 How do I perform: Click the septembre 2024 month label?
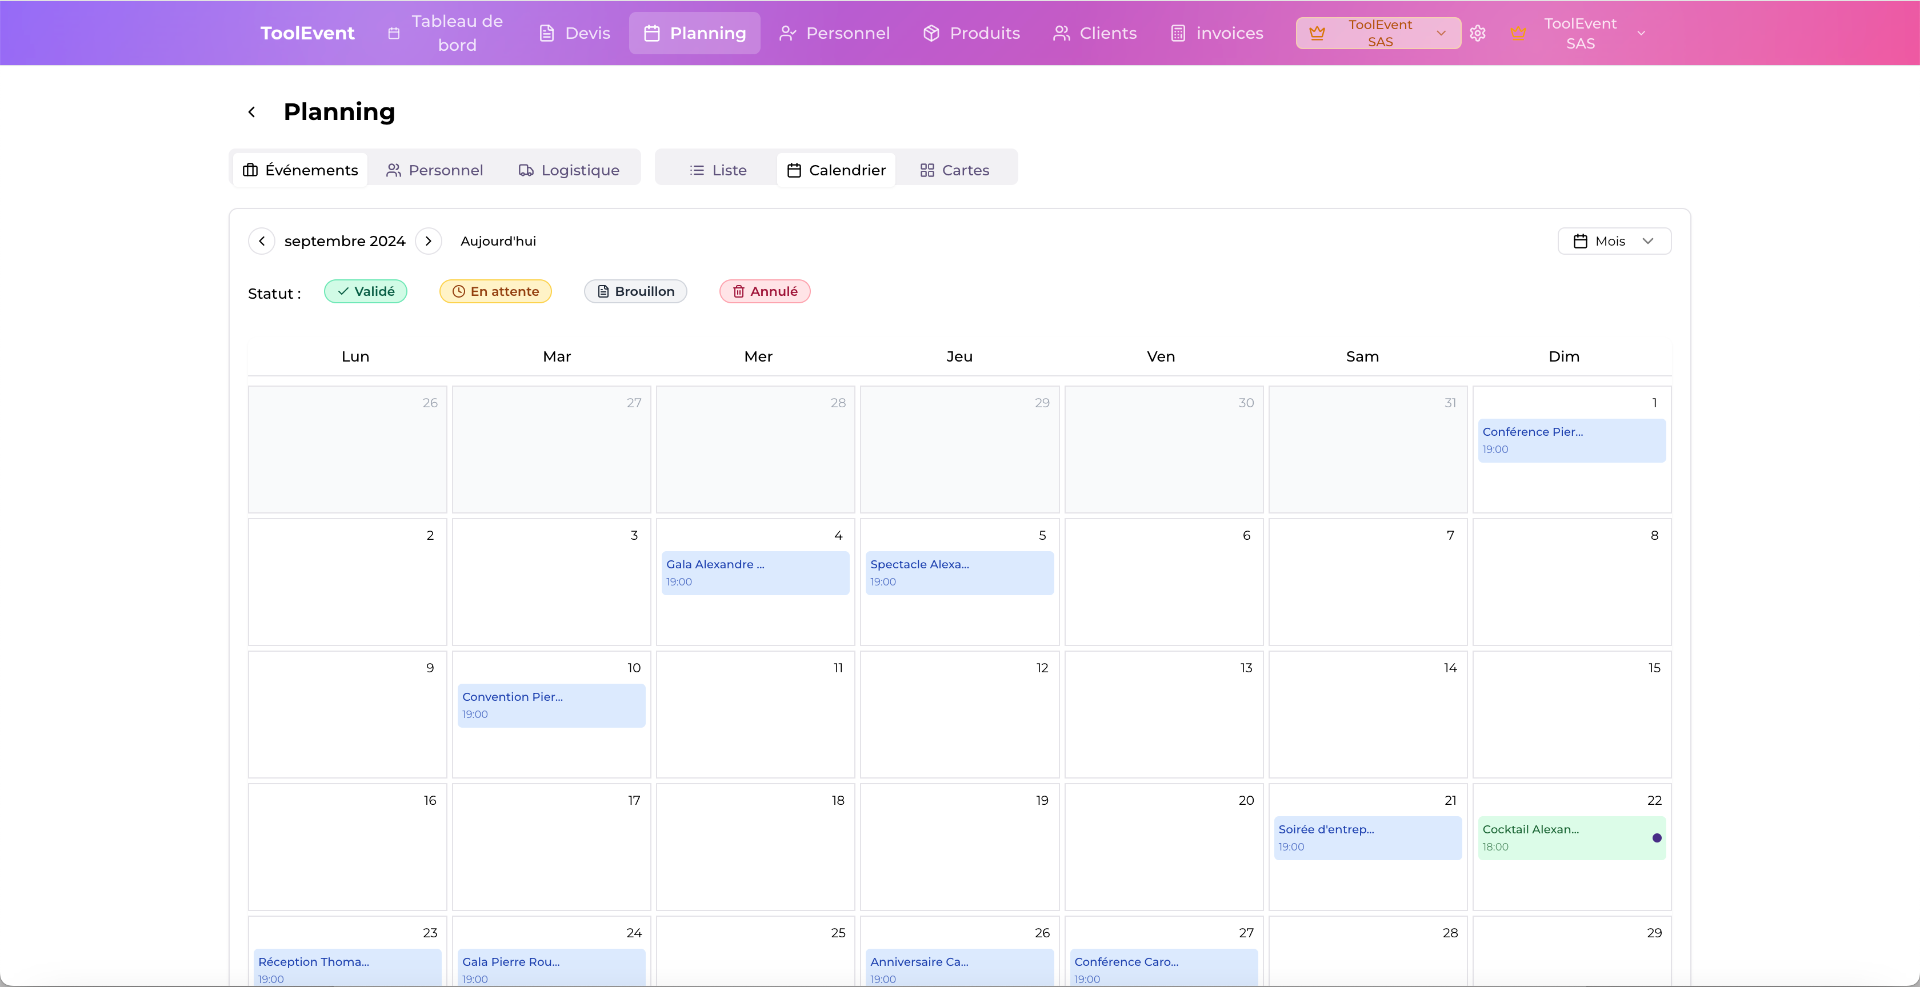pyautogui.click(x=345, y=241)
